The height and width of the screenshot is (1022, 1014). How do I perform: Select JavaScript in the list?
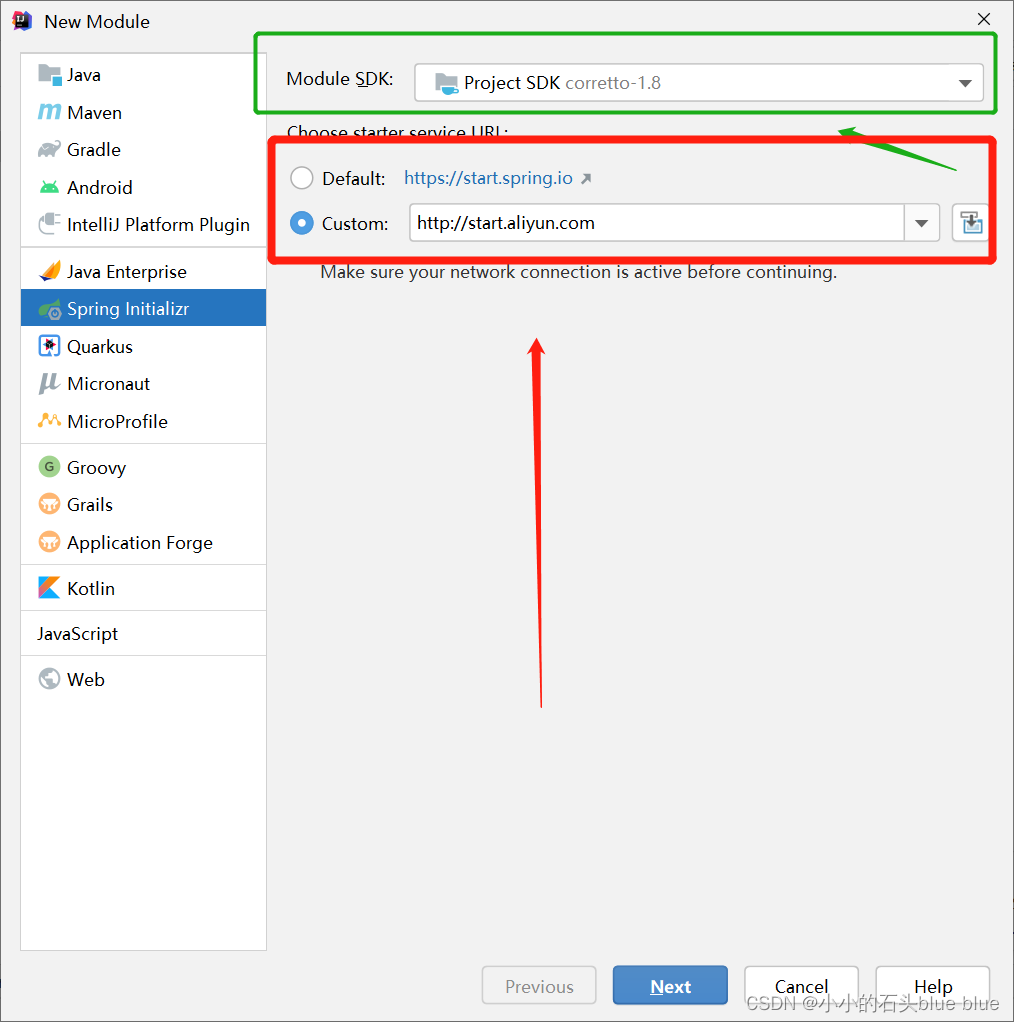tap(143, 634)
